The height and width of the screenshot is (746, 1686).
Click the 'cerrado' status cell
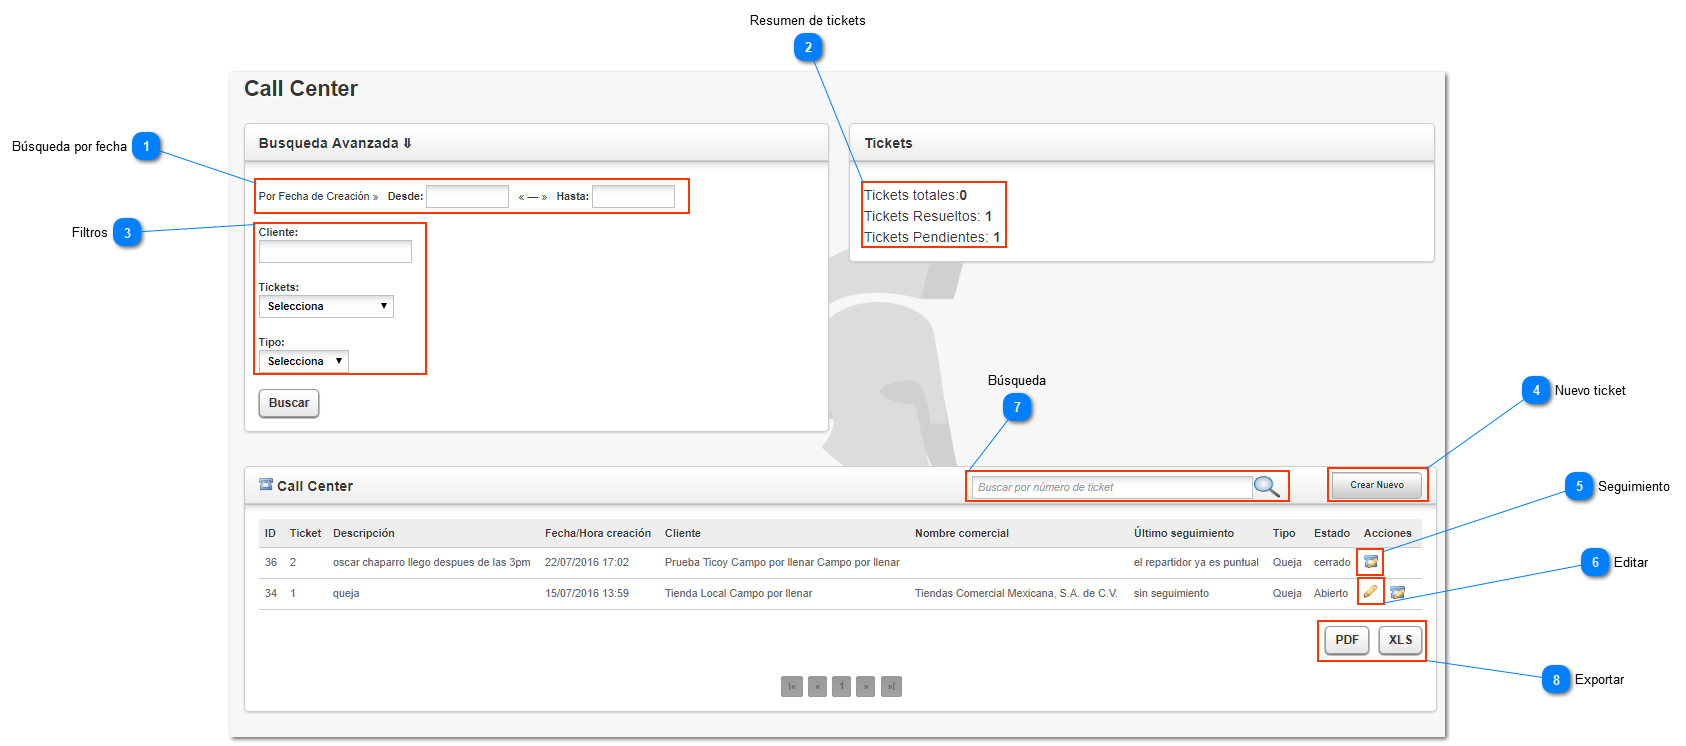click(x=1332, y=562)
